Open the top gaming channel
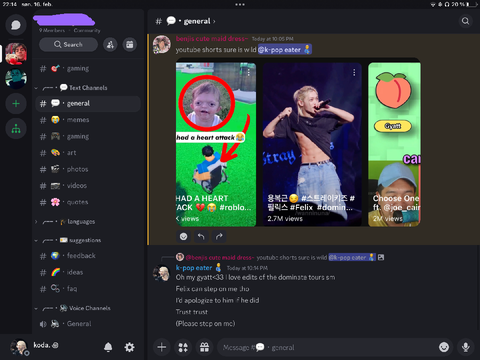 click(88, 69)
